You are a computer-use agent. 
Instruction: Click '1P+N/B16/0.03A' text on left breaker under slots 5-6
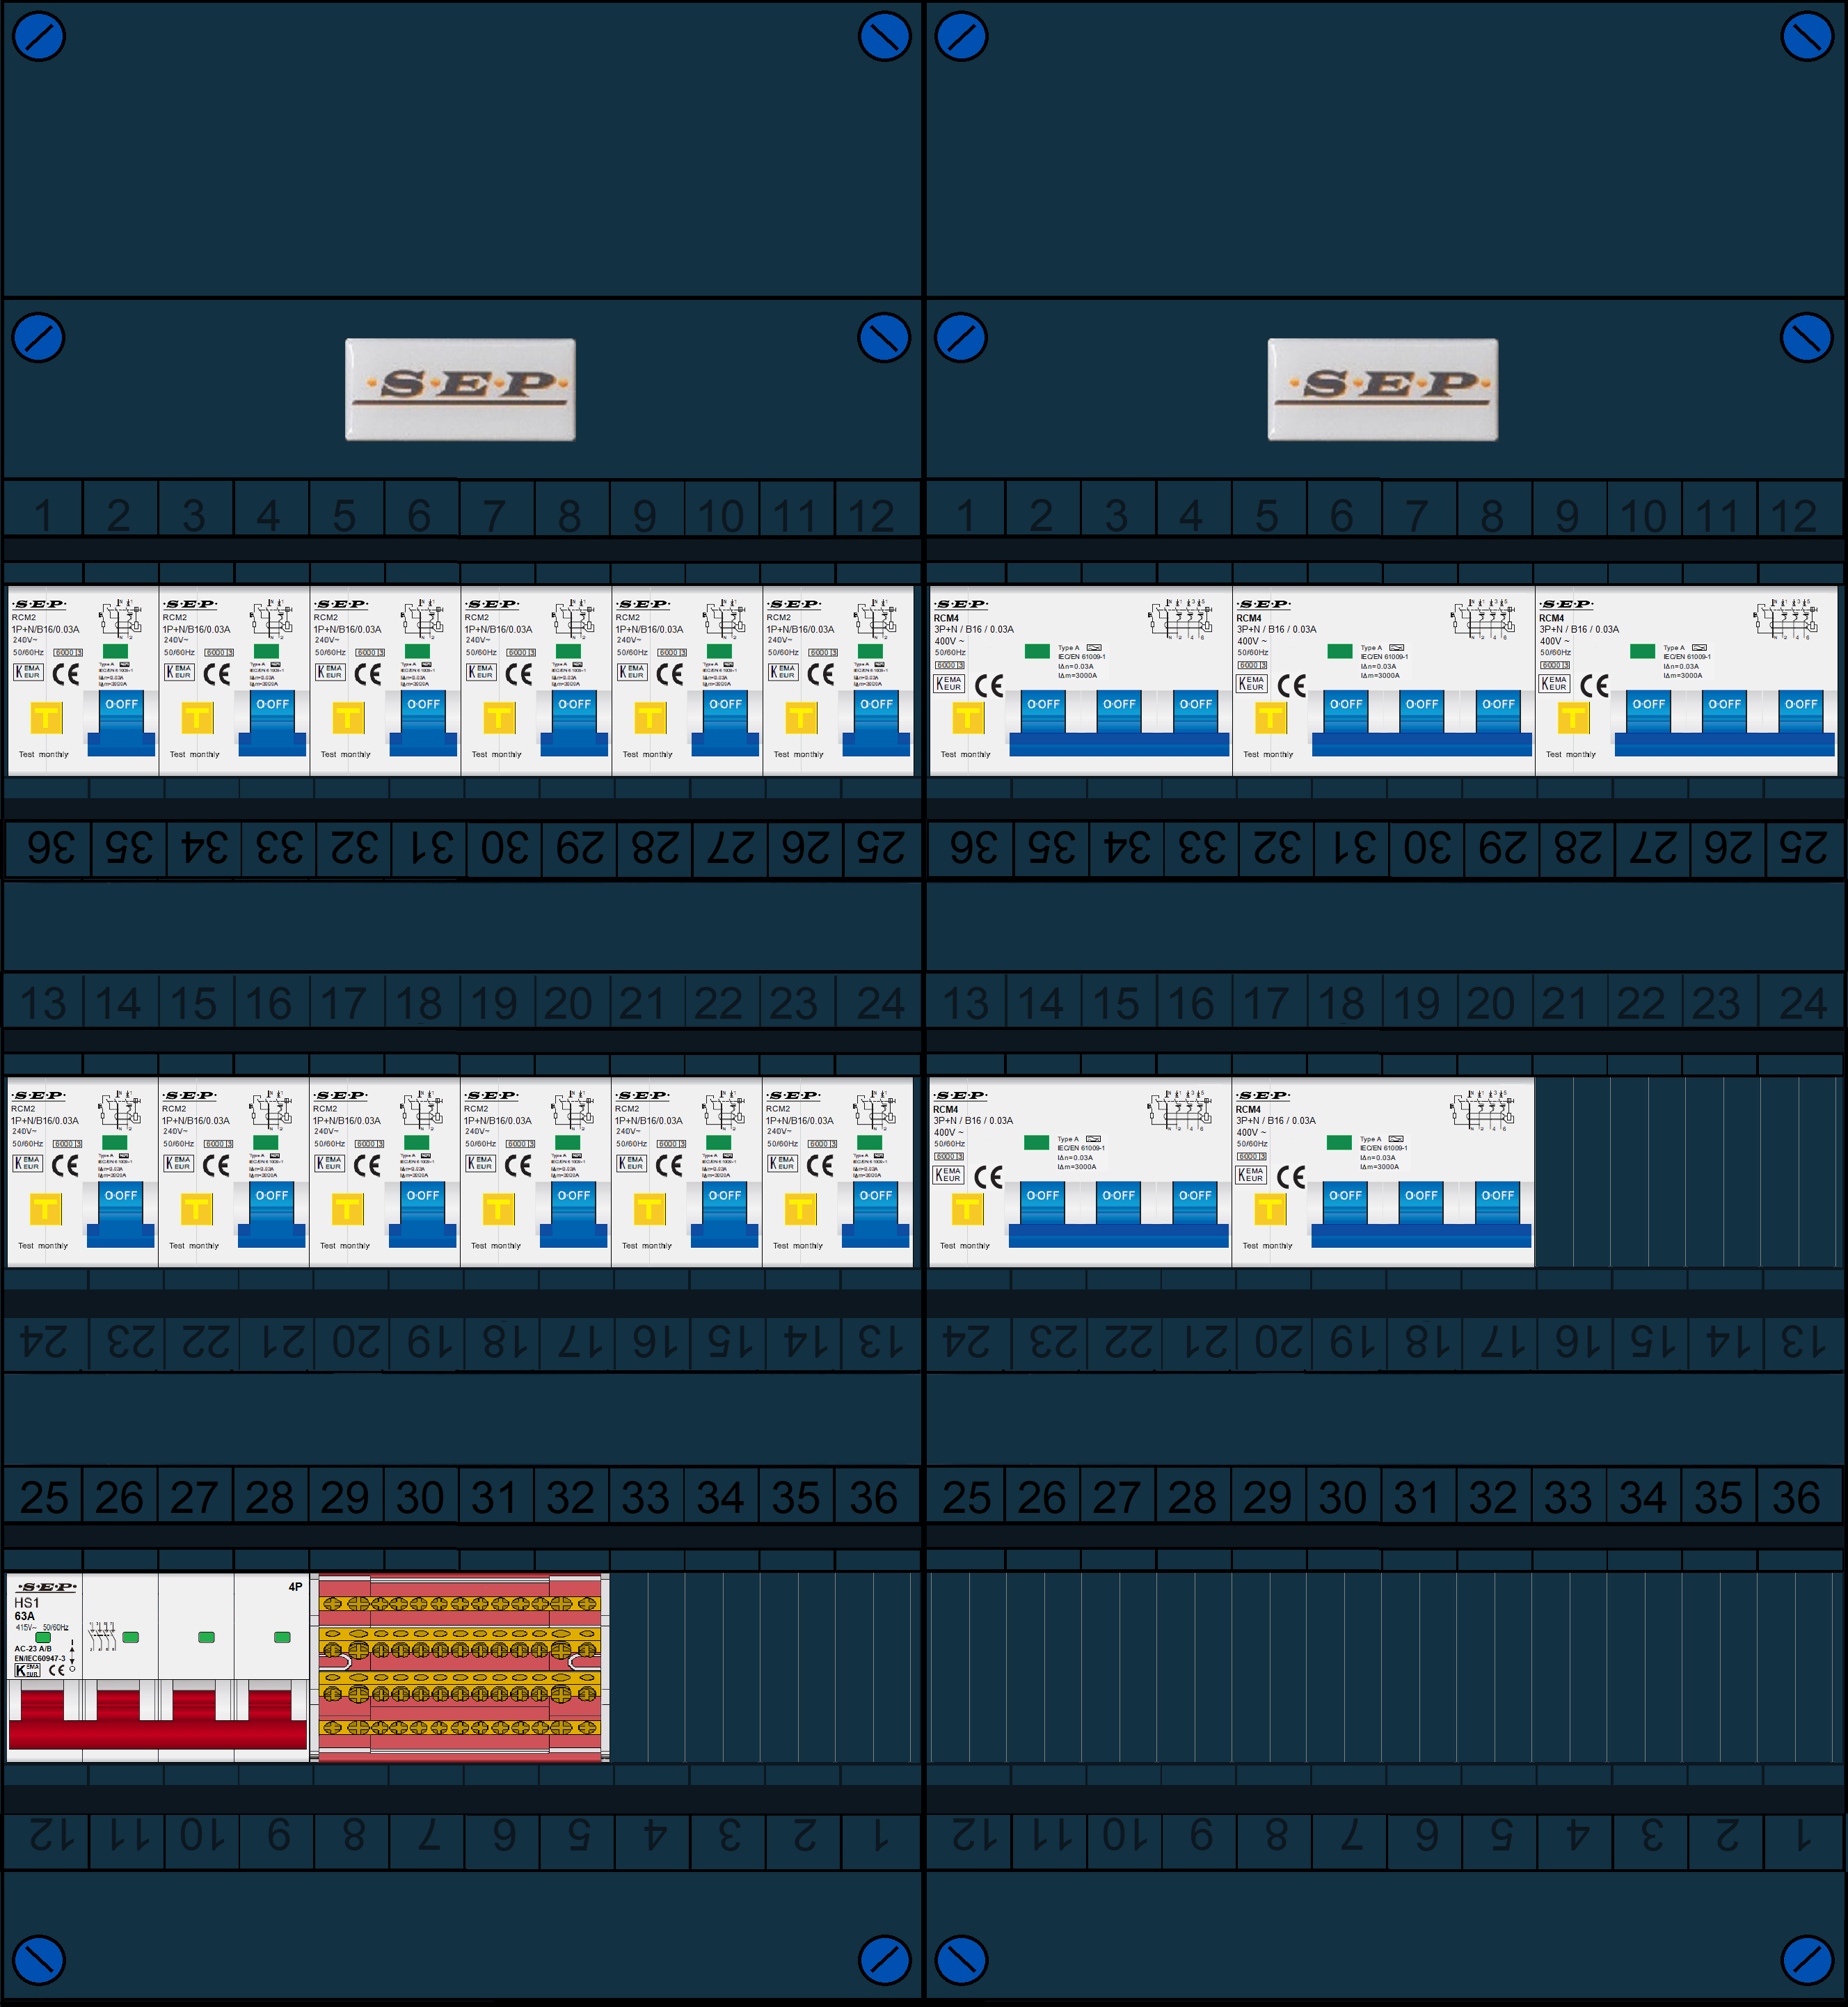click(x=347, y=629)
